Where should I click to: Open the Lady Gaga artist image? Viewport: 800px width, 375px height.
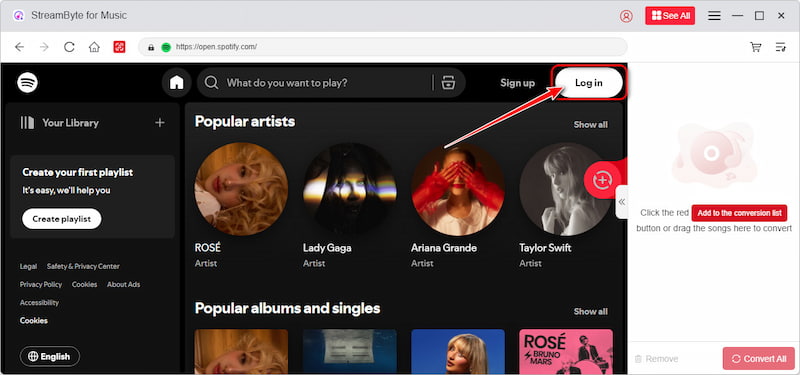point(349,189)
